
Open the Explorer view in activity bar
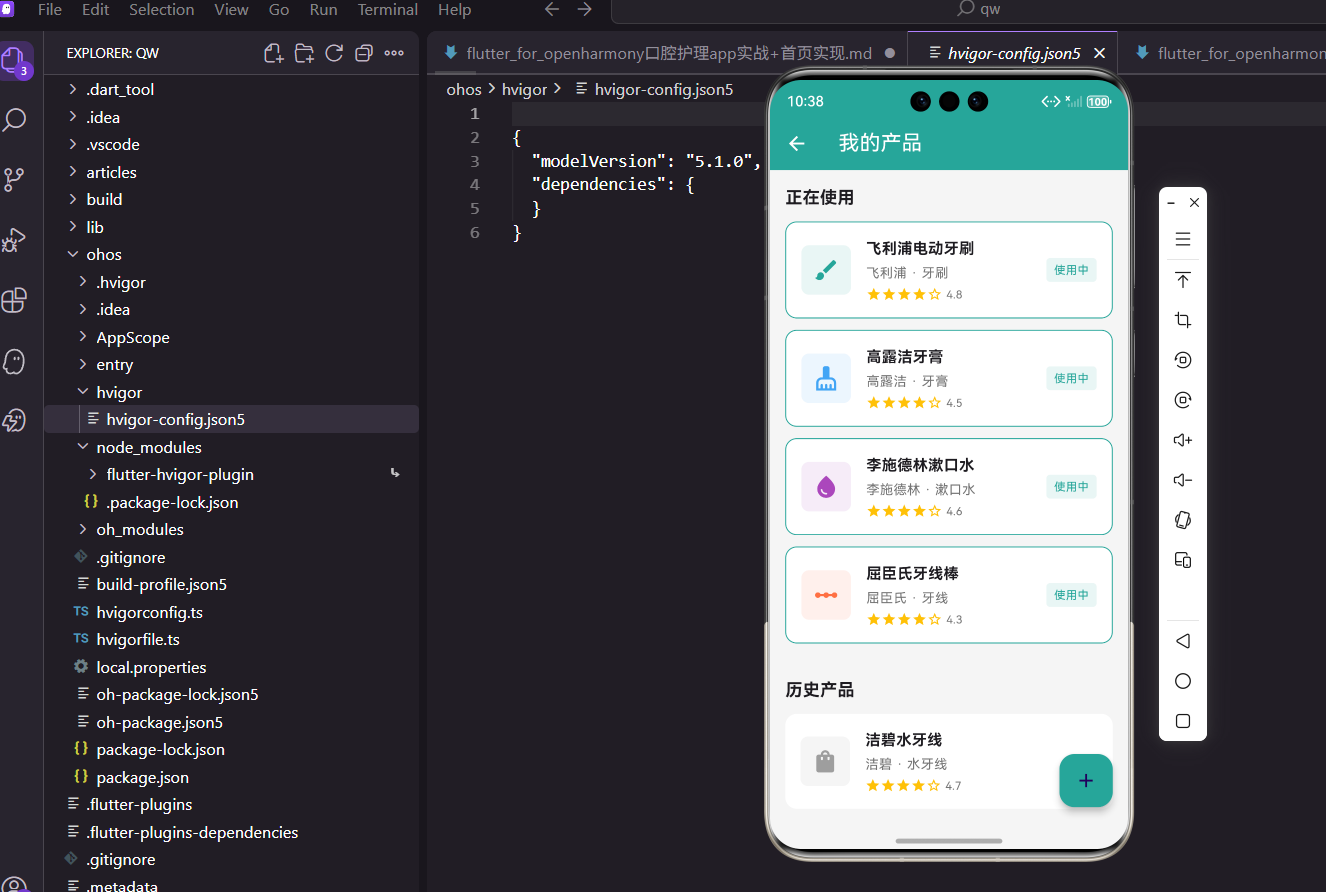[14, 61]
